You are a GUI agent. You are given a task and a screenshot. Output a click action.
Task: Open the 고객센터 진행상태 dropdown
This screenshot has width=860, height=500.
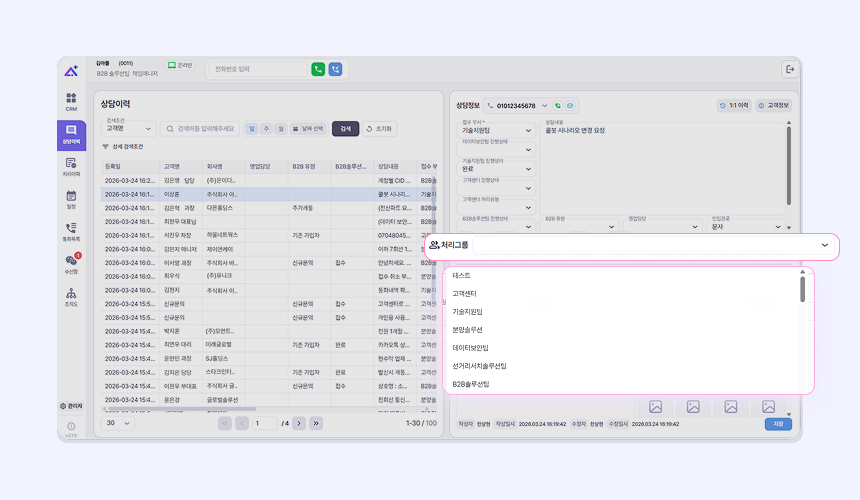pos(496,188)
